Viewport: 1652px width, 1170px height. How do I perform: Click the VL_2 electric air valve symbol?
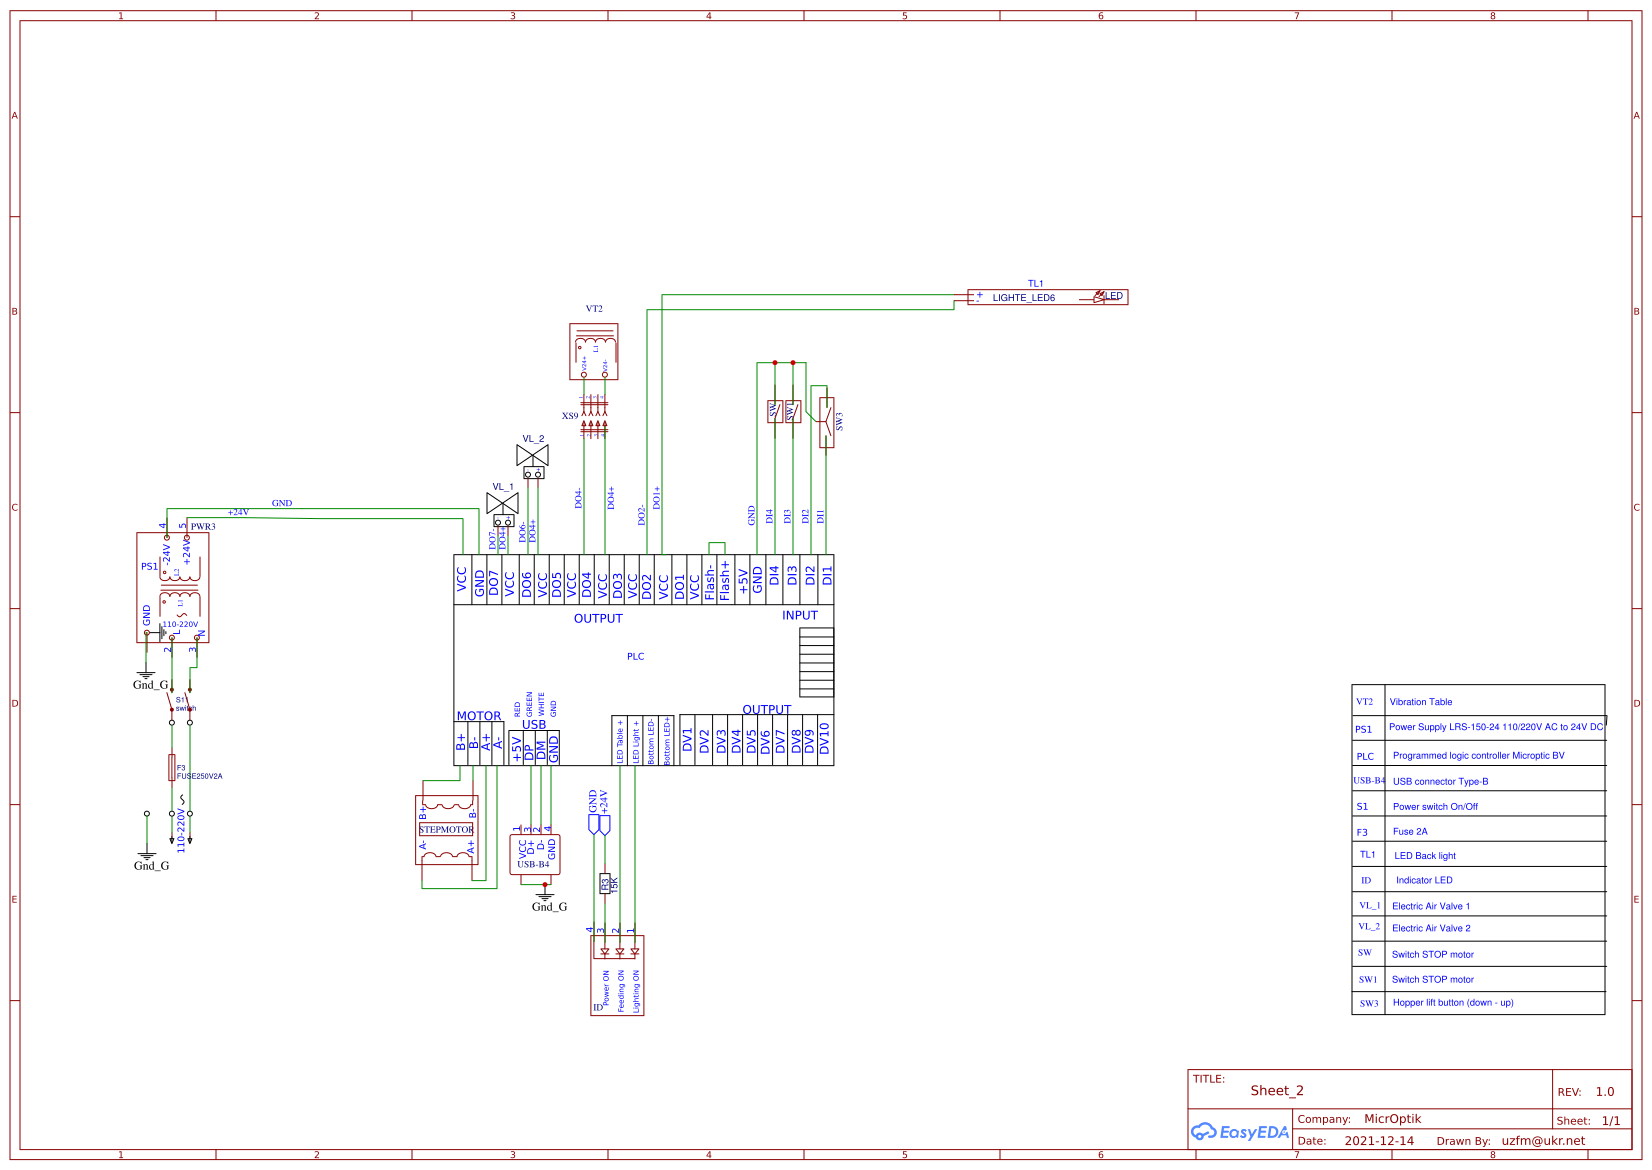tap(532, 455)
